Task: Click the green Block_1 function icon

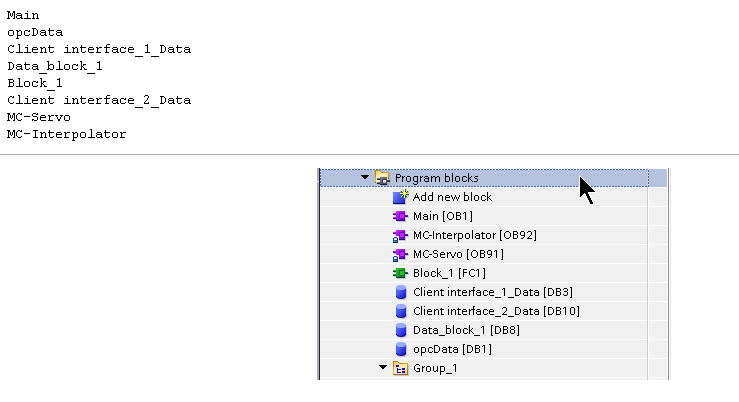Action: point(401,273)
